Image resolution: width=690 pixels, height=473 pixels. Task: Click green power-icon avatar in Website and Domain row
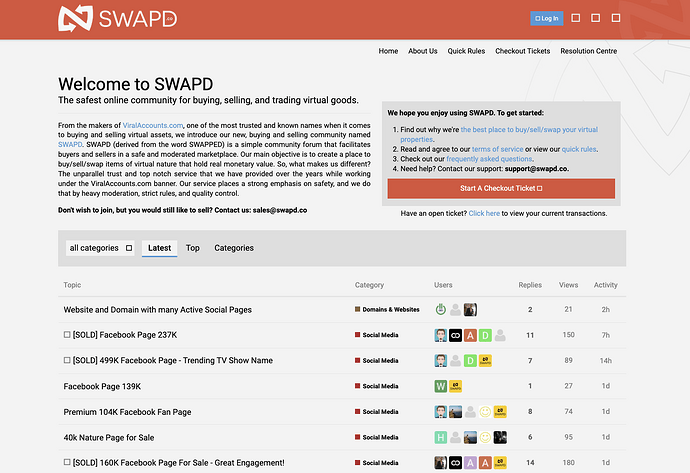[x=440, y=310]
